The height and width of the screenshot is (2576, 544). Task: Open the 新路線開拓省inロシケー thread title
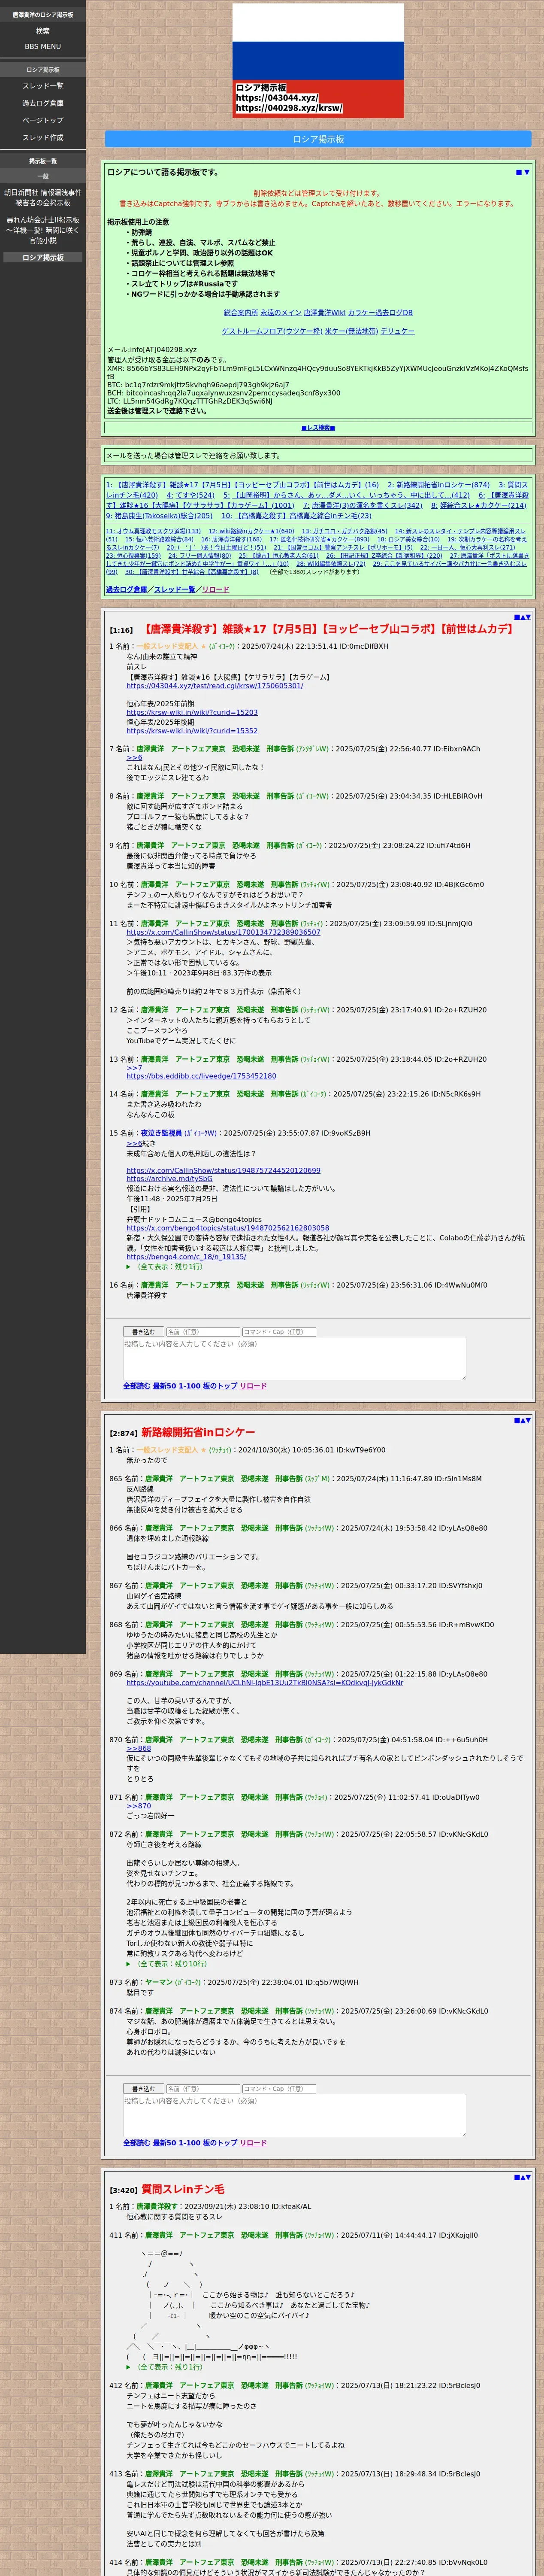pyautogui.click(x=198, y=1433)
